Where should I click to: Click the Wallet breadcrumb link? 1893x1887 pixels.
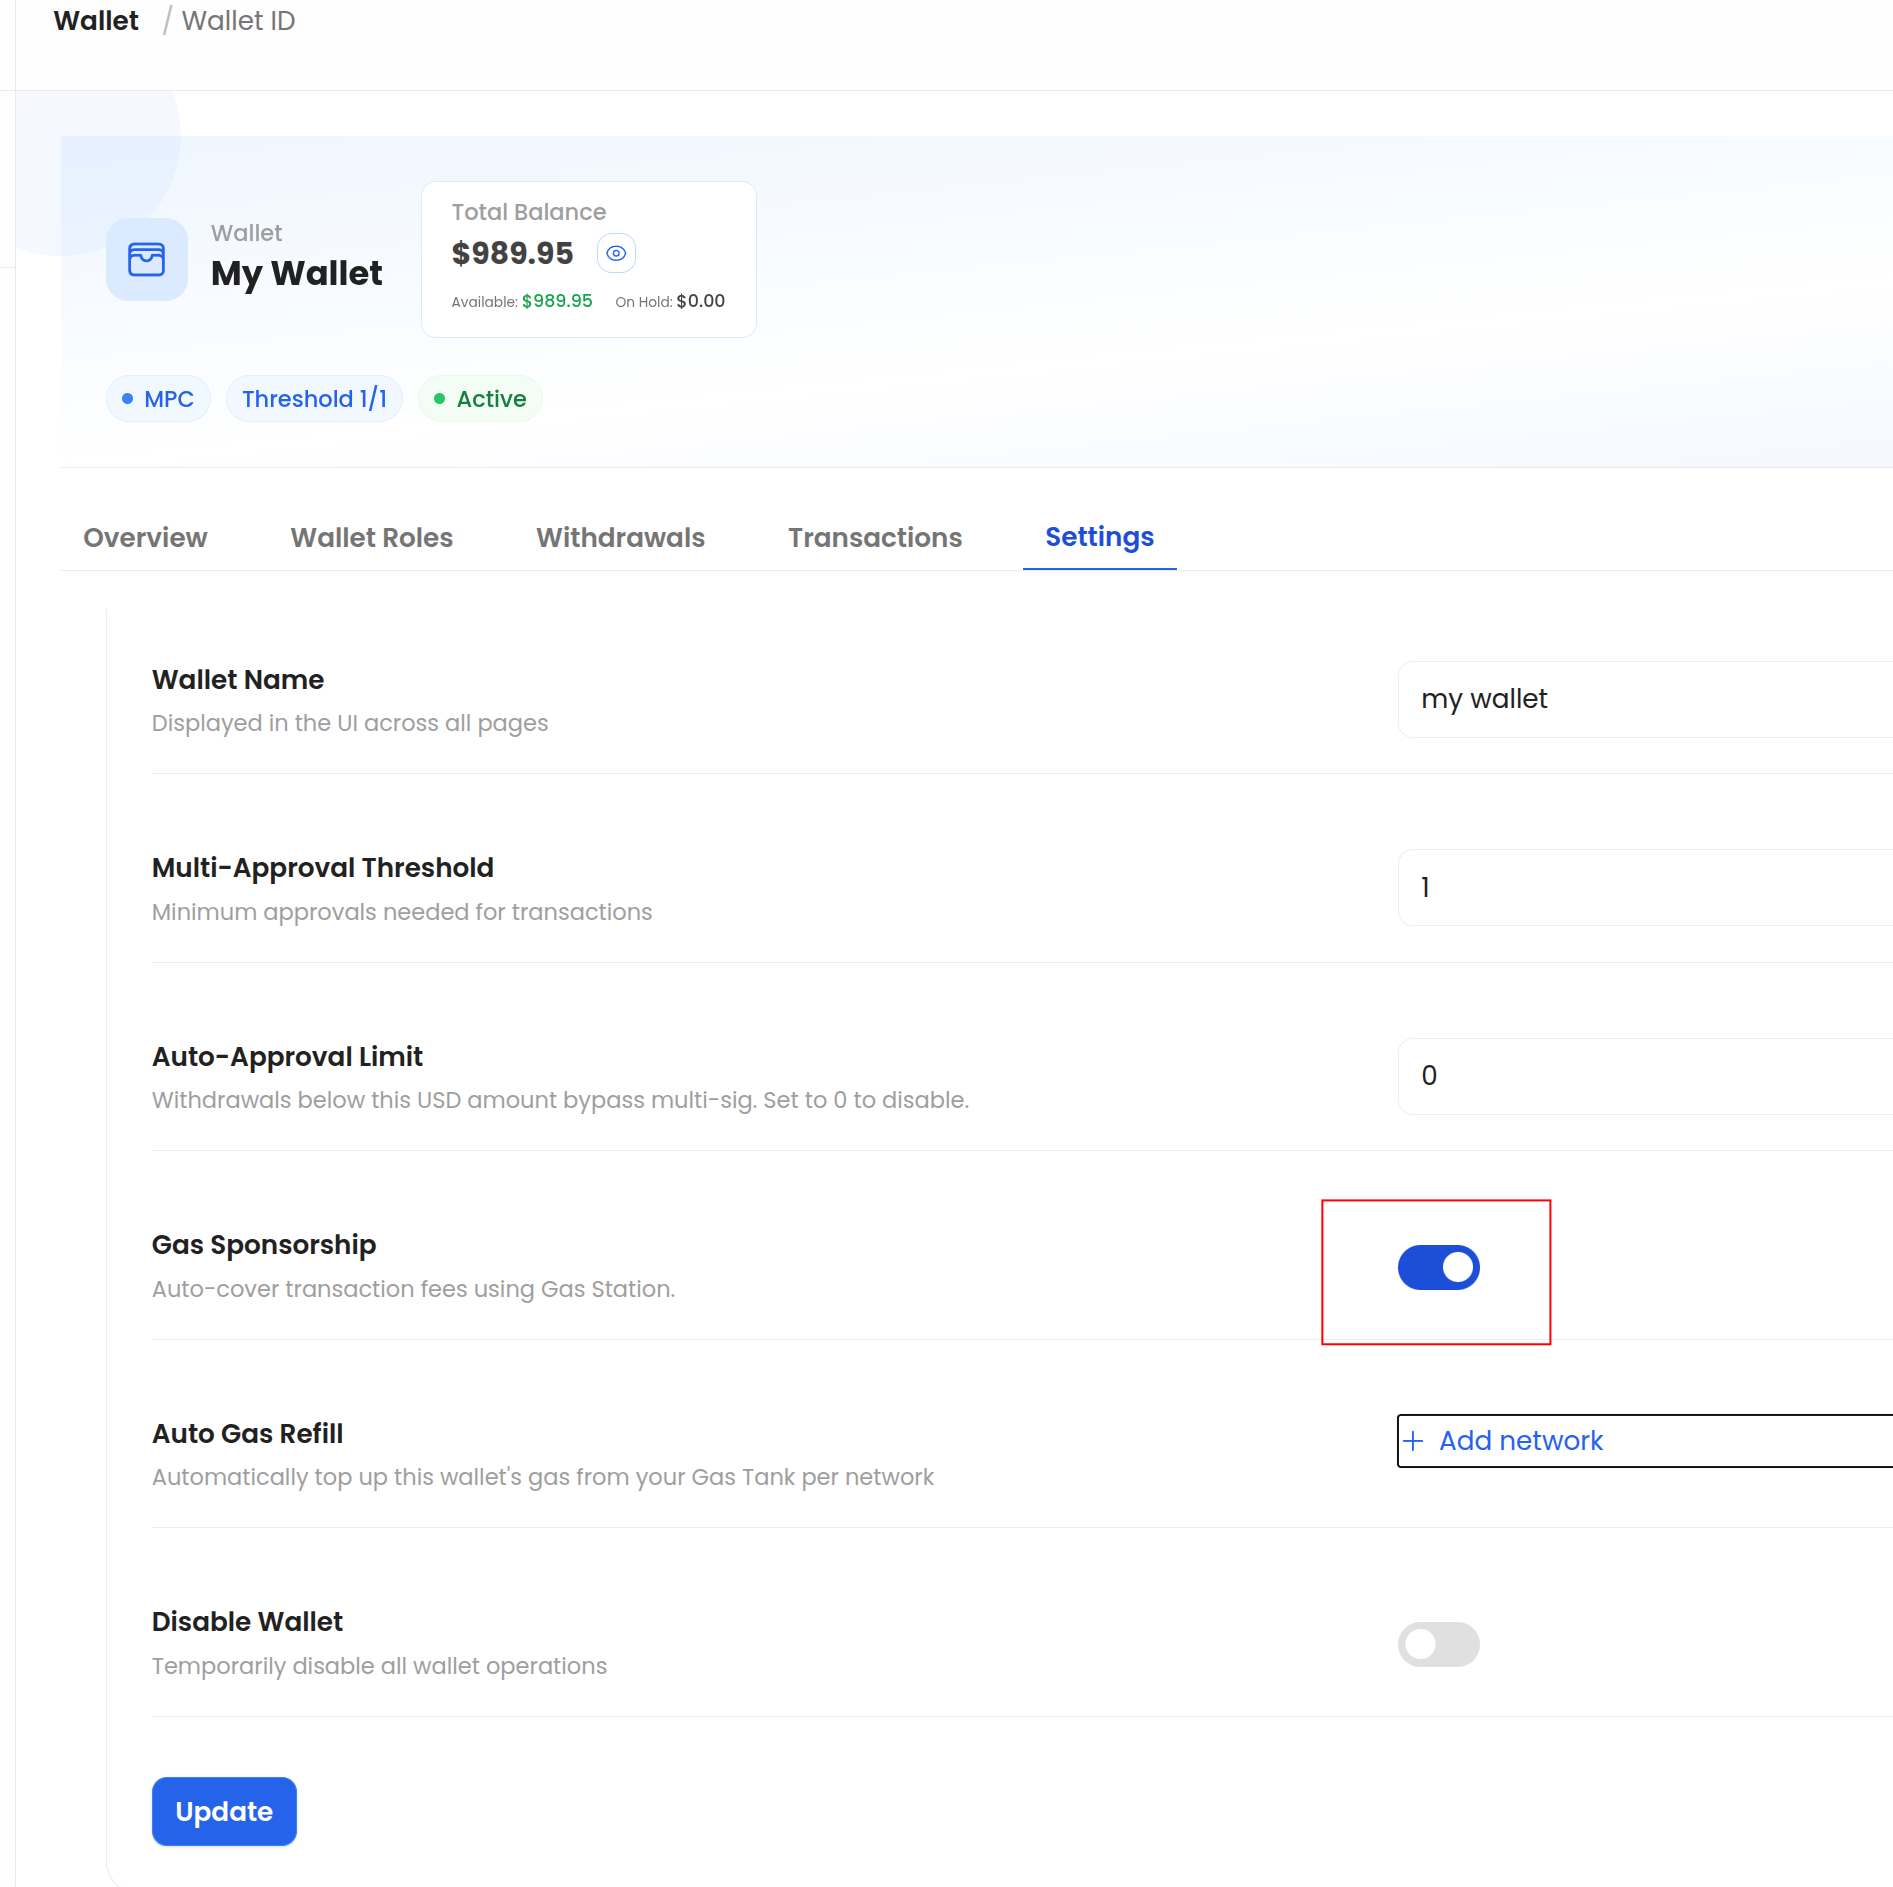click(x=96, y=21)
